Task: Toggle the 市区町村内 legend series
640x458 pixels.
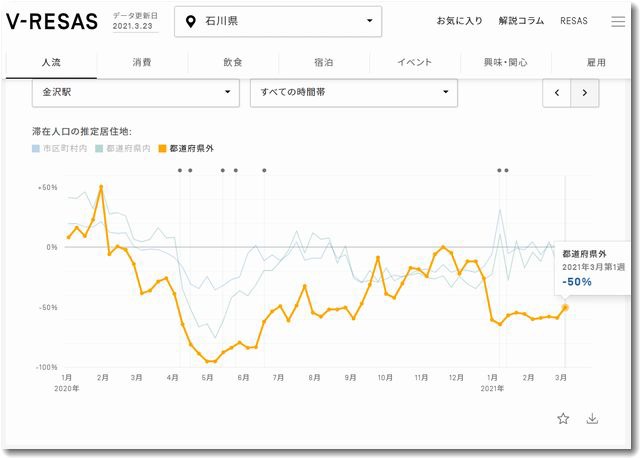Action: pyautogui.click(x=60, y=148)
